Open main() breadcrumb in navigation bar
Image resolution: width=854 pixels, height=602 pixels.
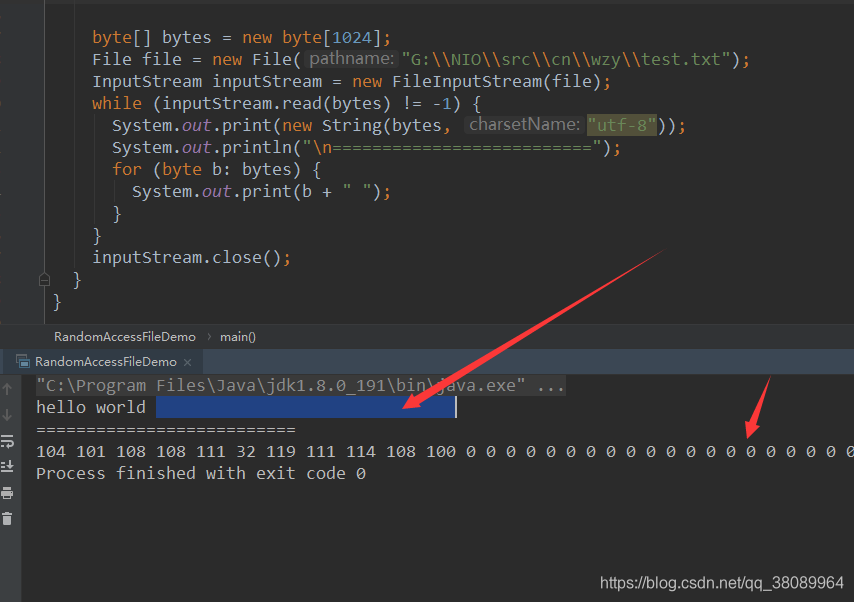238,336
